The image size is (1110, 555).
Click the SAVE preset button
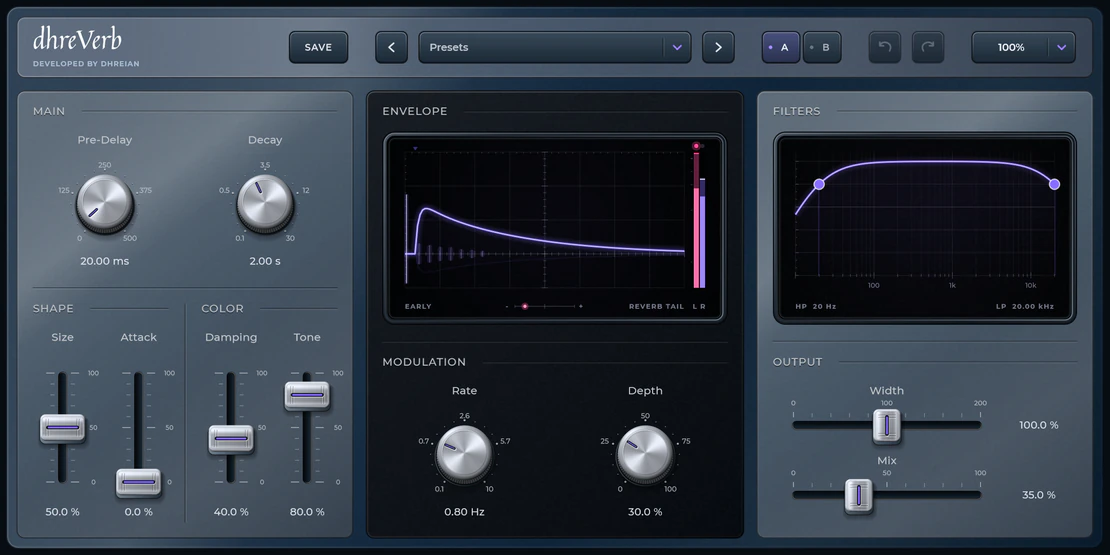(x=318, y=47)
